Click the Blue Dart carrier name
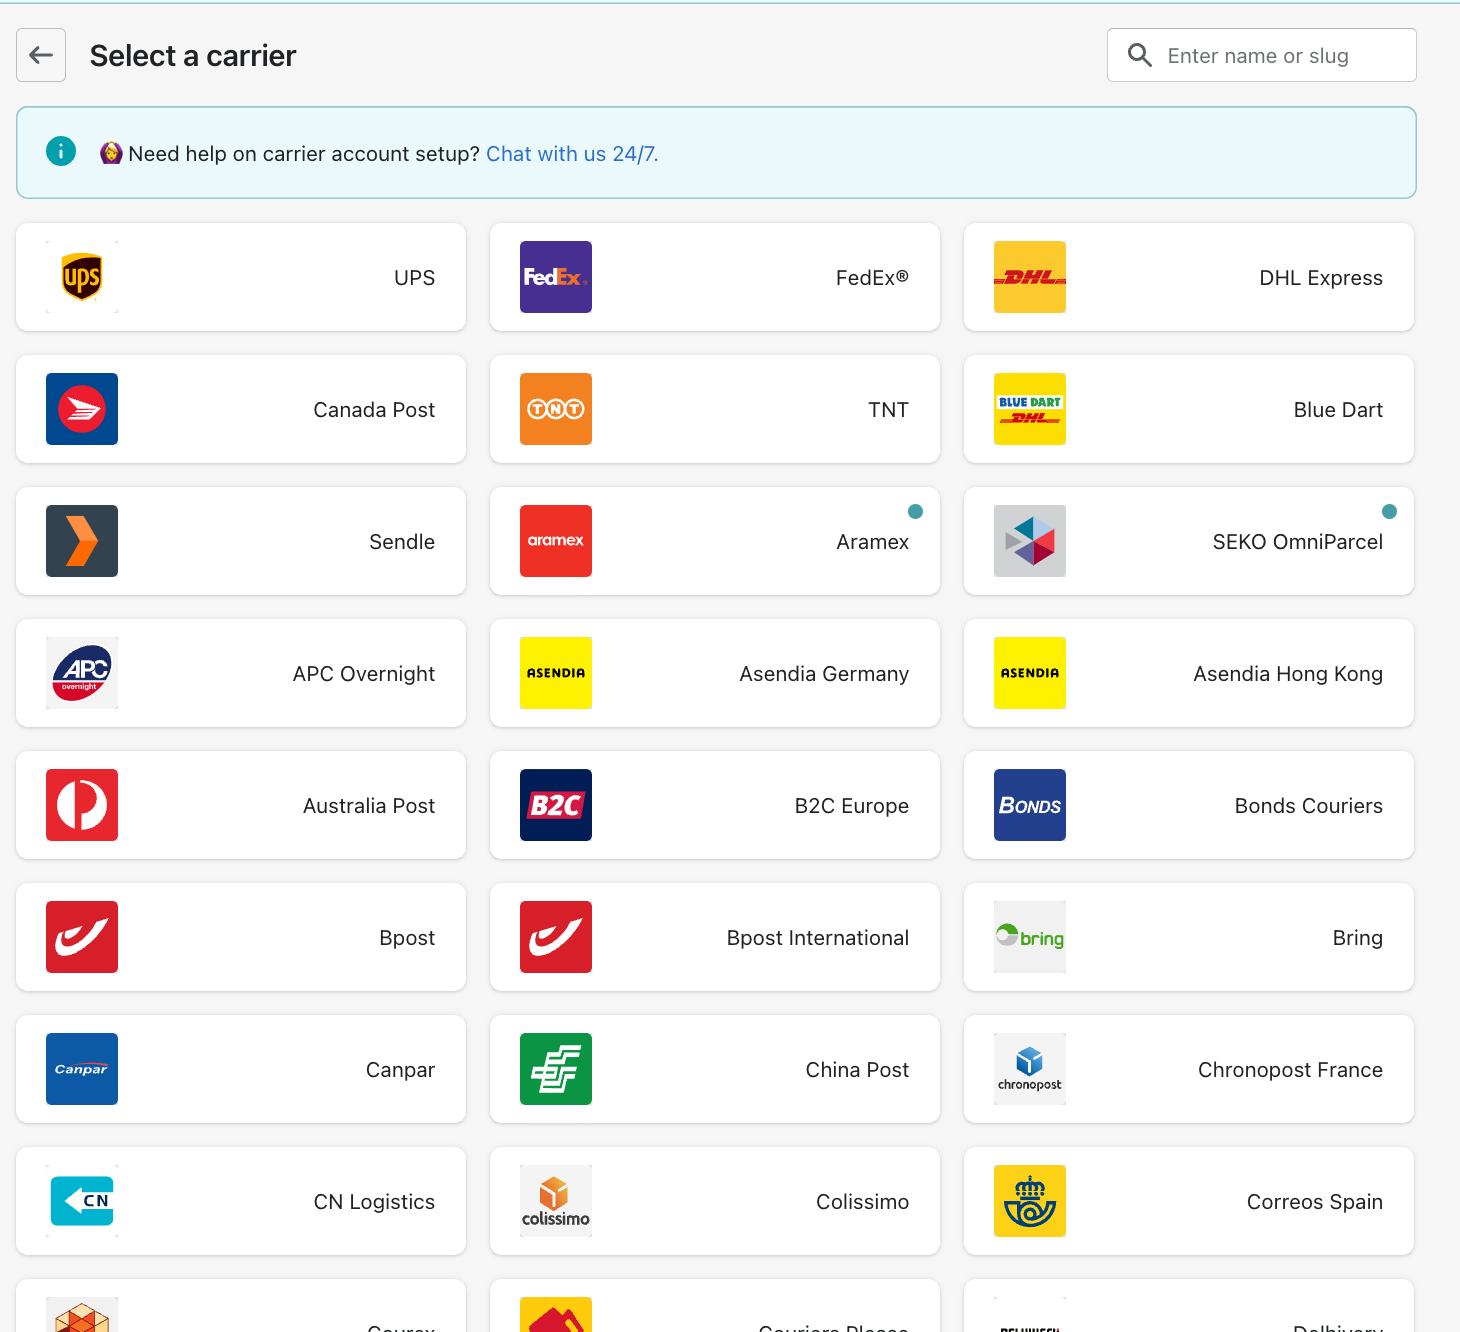Viewport: 1460px width, 1332px height. tap(1338, 410)
